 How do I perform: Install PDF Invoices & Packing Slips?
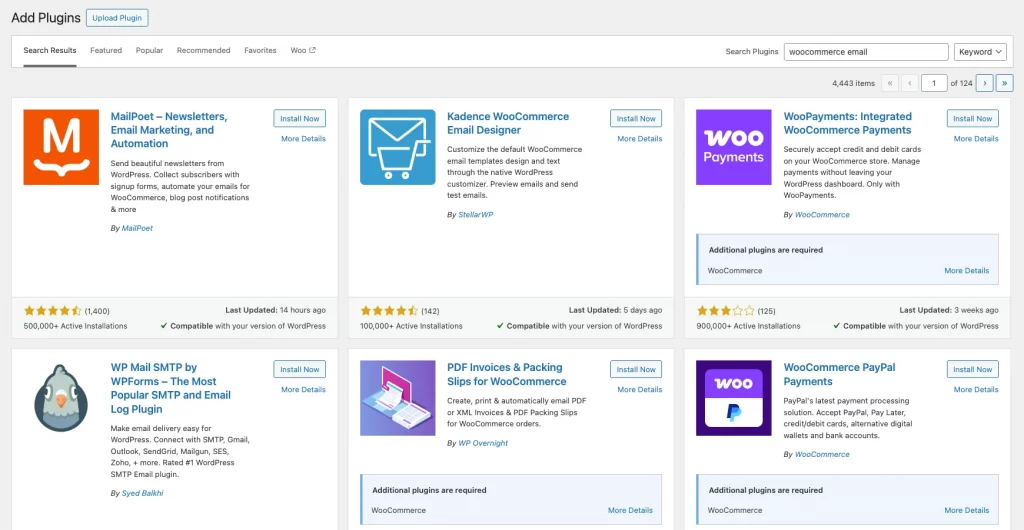pyautogui.click(x=636, y=369)
